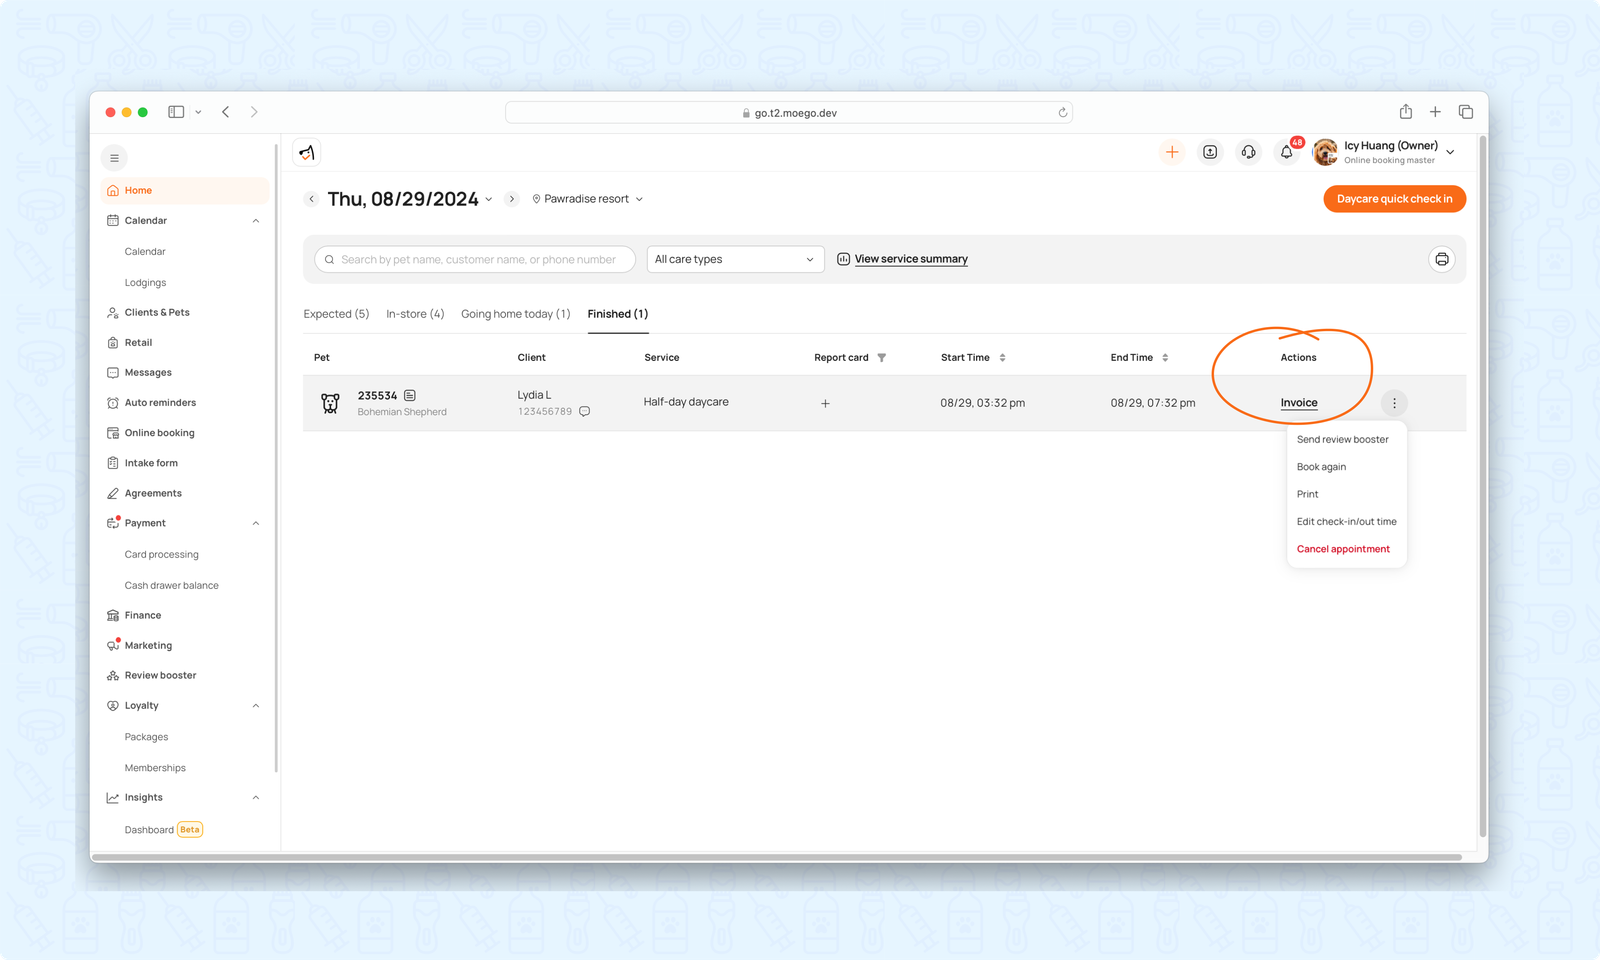Click the Daycare quick check in button
Image resolution: width=1600 pixels, height=960 pixels.
1394,199
